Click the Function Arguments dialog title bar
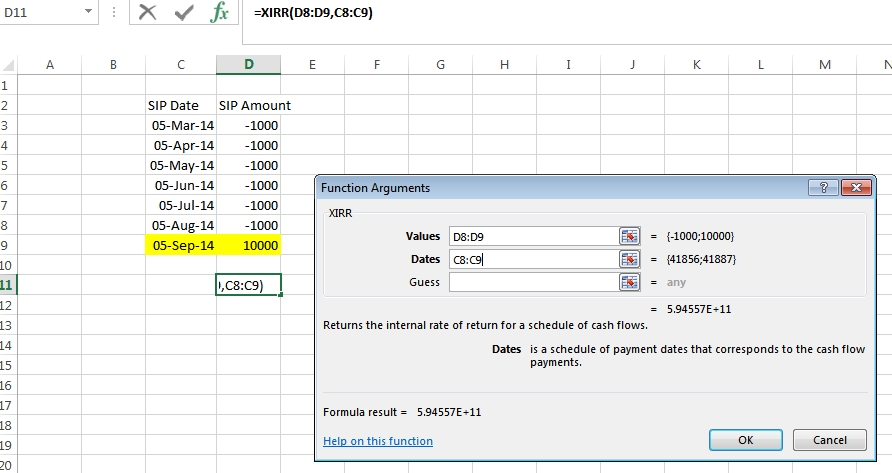This screenshot has width=892, height=473. [560, 188]
